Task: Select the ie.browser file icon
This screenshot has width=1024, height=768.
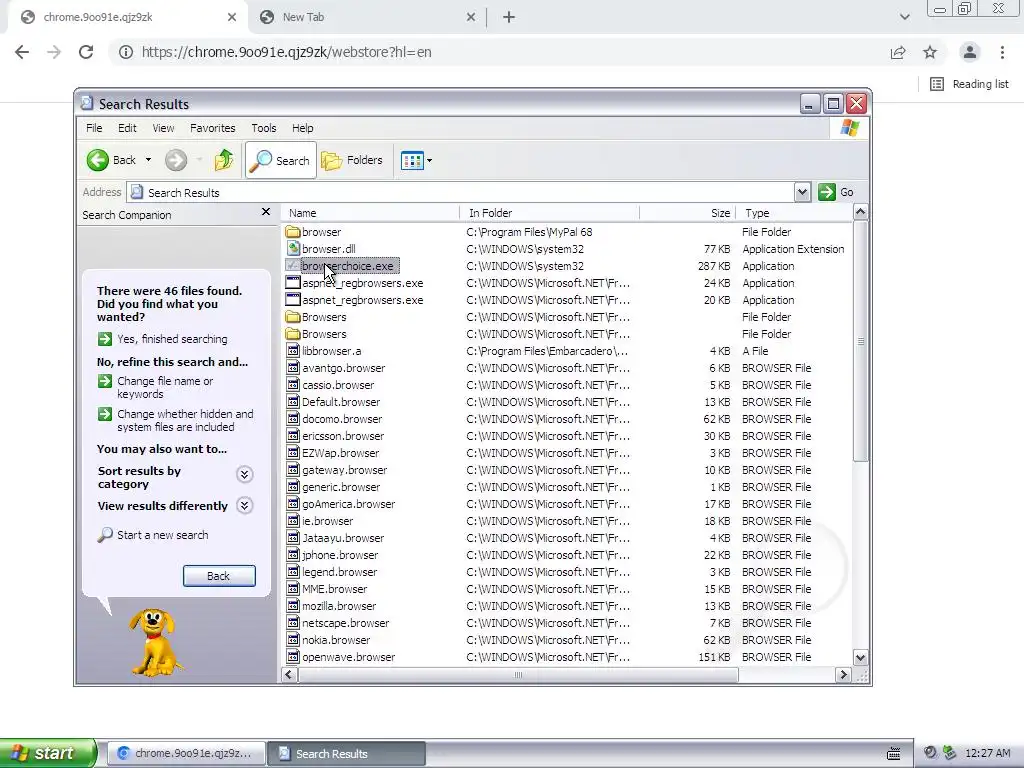Action: pyautogui.click(x=293, y=520)
